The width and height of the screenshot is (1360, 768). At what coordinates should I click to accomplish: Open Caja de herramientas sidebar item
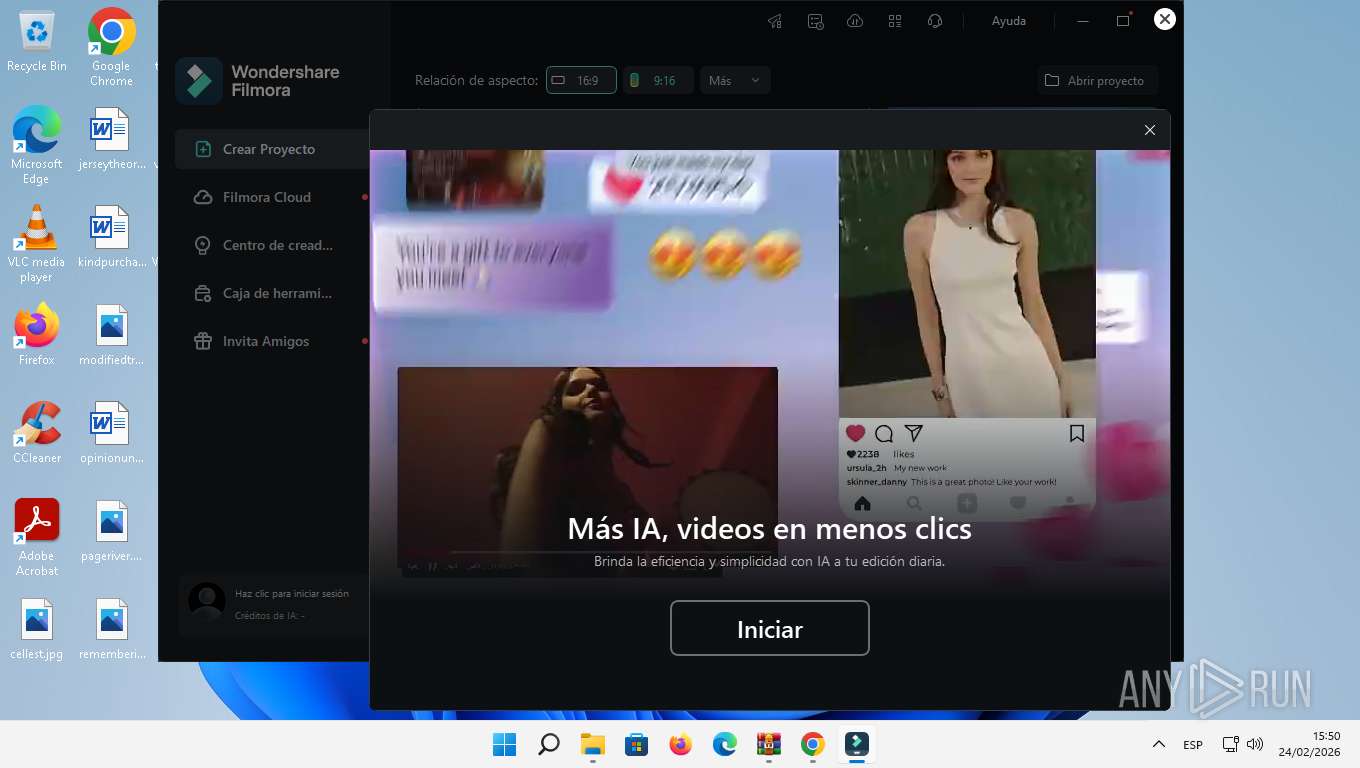click(272, 293)
